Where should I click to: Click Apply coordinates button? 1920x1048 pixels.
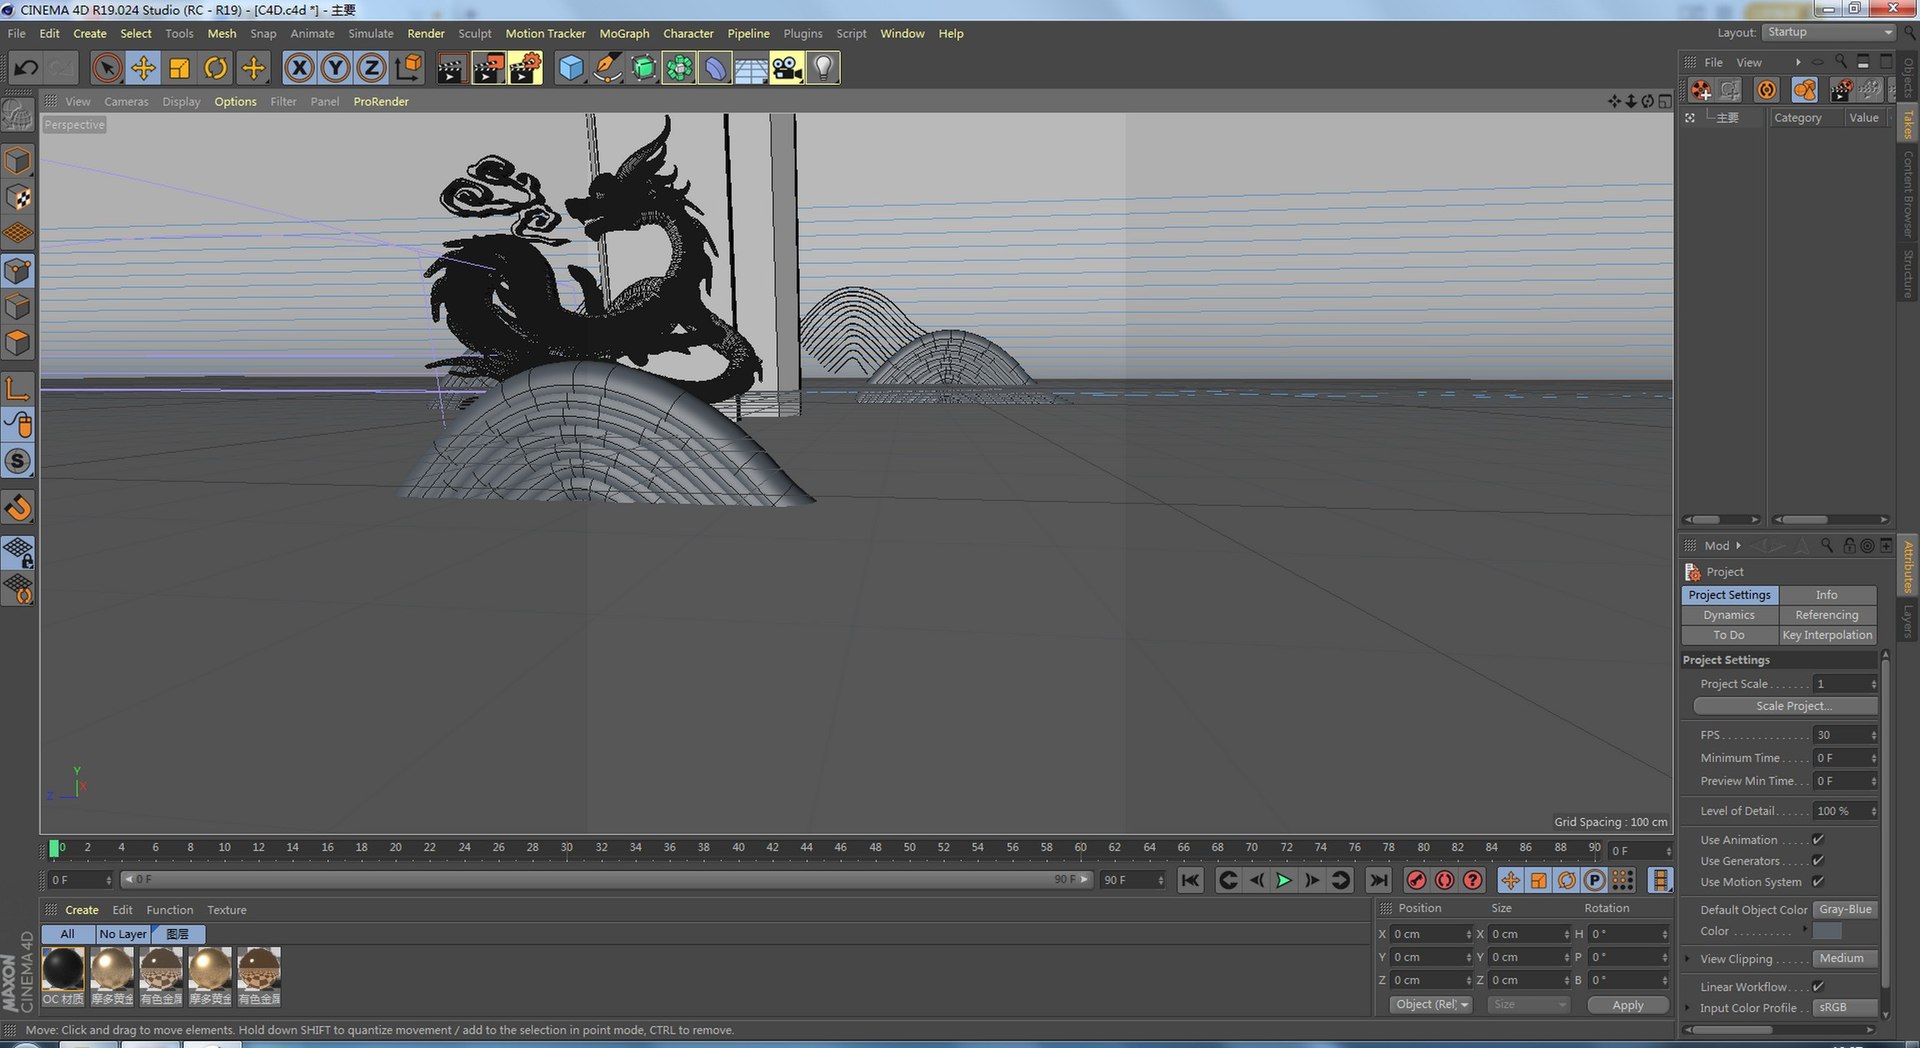pos(1628,1005)
